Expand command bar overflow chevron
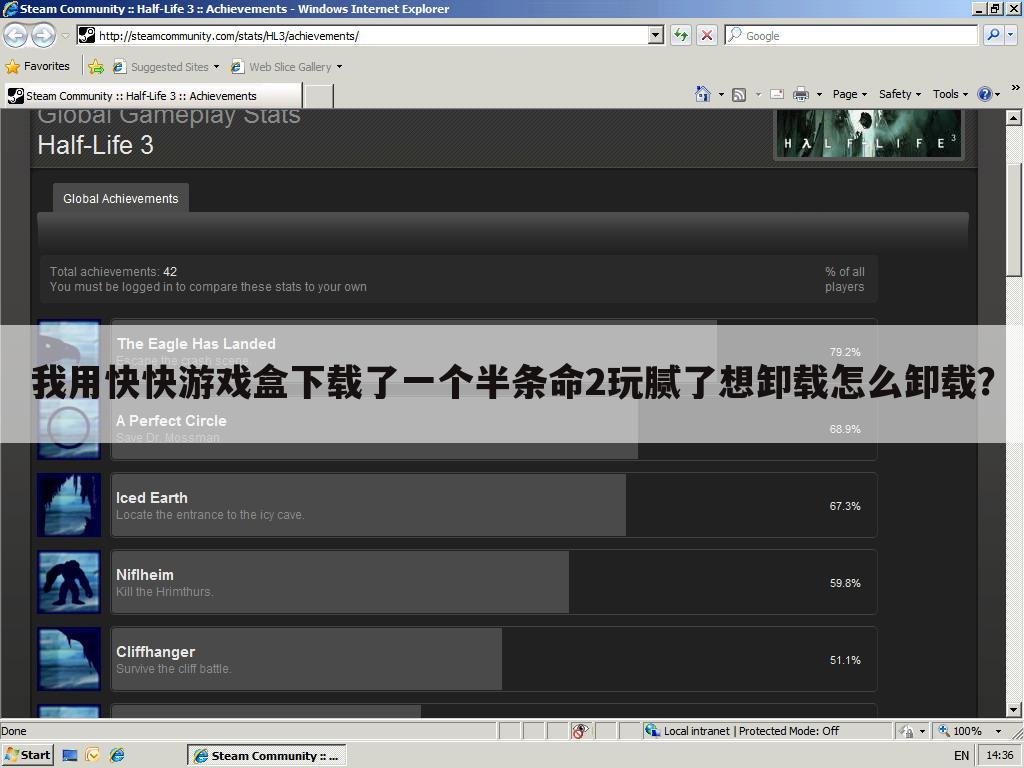The image size is (1024, 768). tap(1016, 88)
